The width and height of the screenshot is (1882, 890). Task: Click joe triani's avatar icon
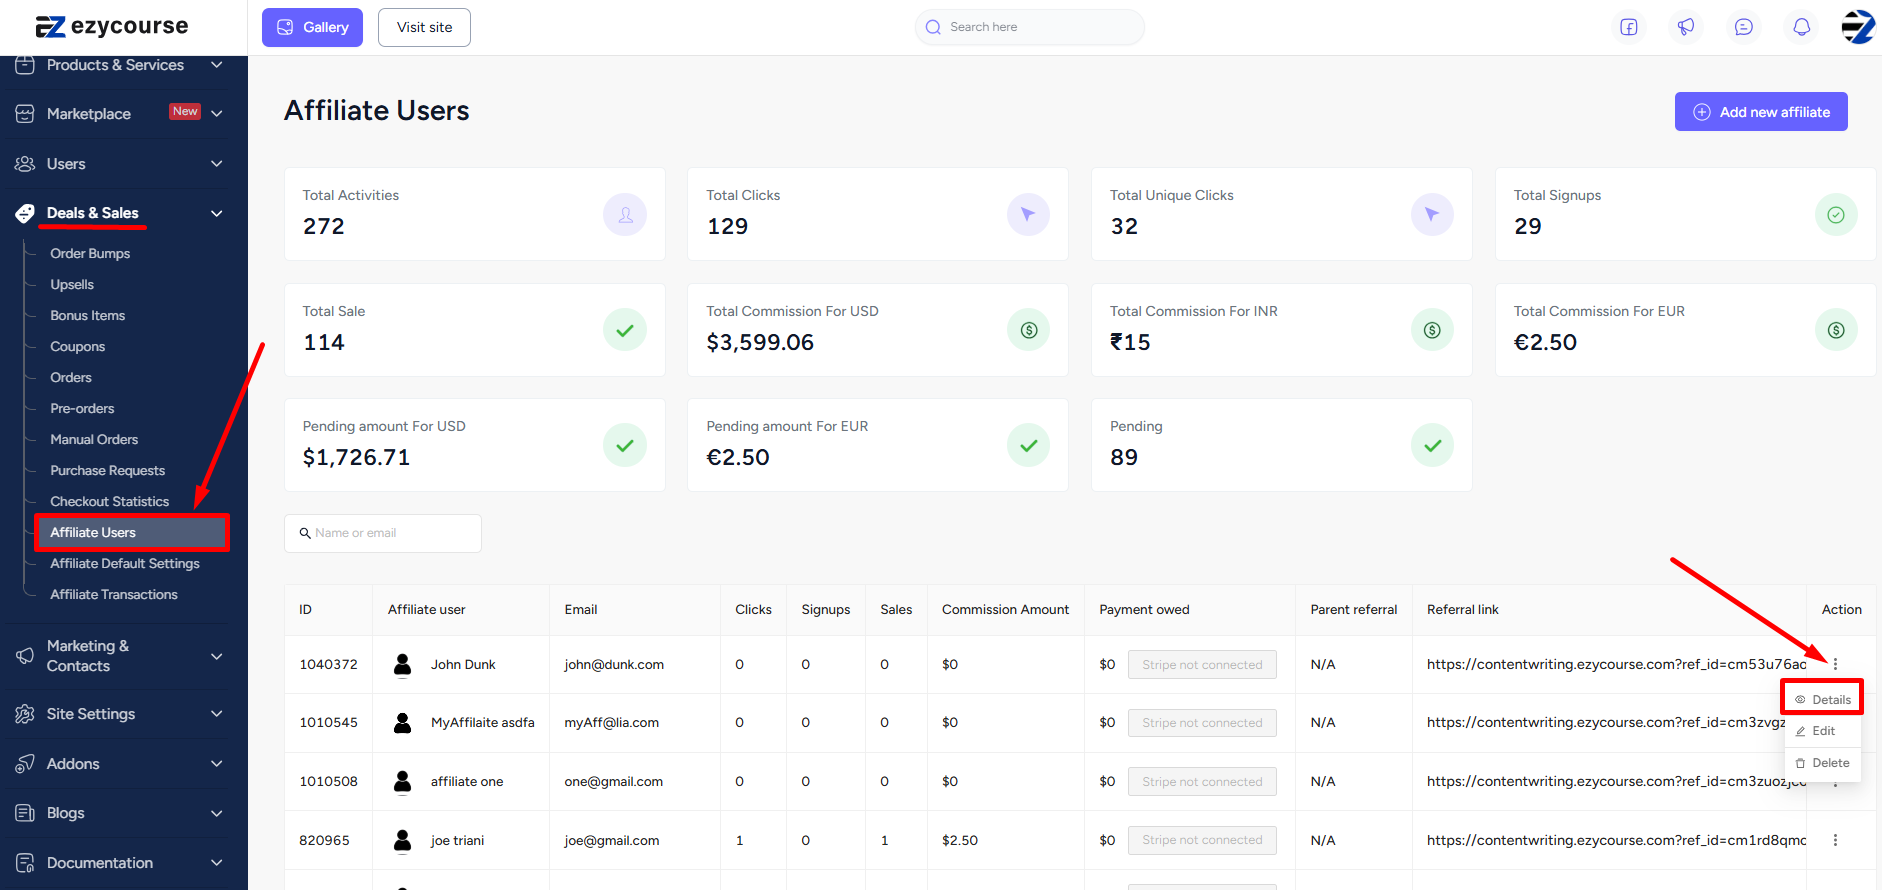click(403, 840)
